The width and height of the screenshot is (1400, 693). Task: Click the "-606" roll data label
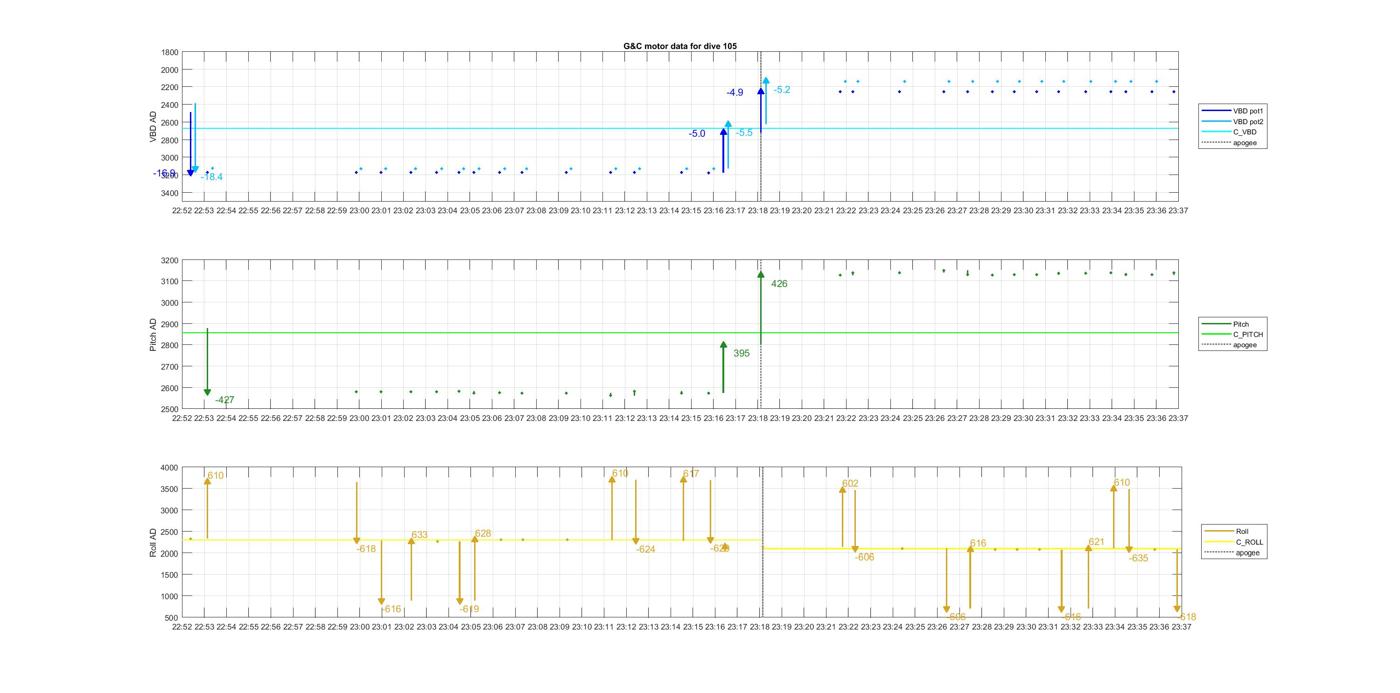[865, 557]
